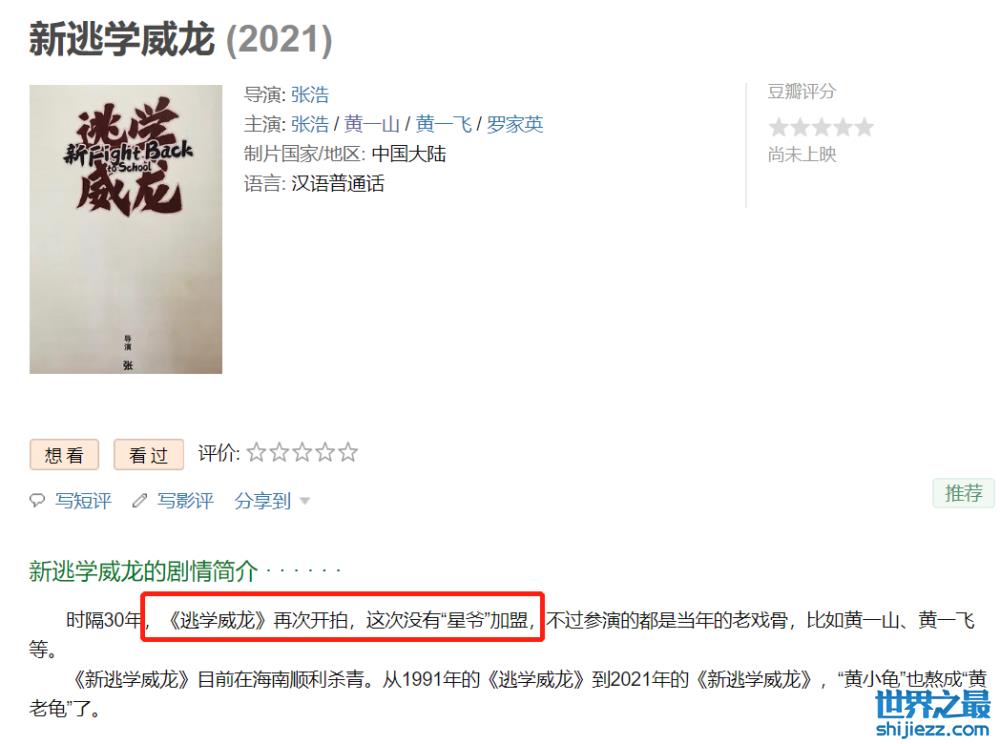The width and height of the screenshot is (1000, 744).
Task: Rate one star in 评价 row
Action: [256, 453]
